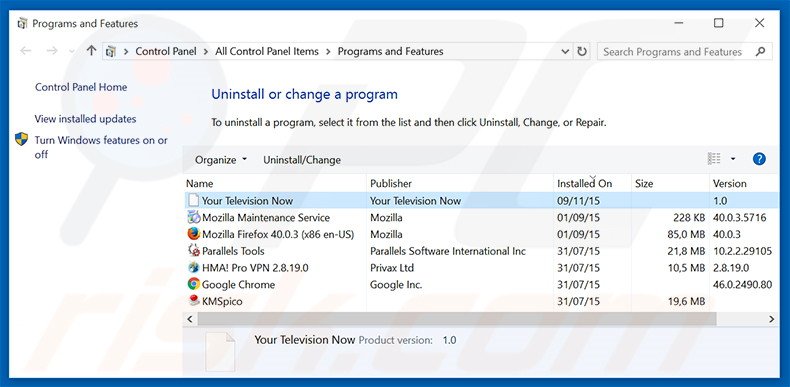790x387 pixels.
Task: Click the forward navigation arrow
Action: [52, 51]
